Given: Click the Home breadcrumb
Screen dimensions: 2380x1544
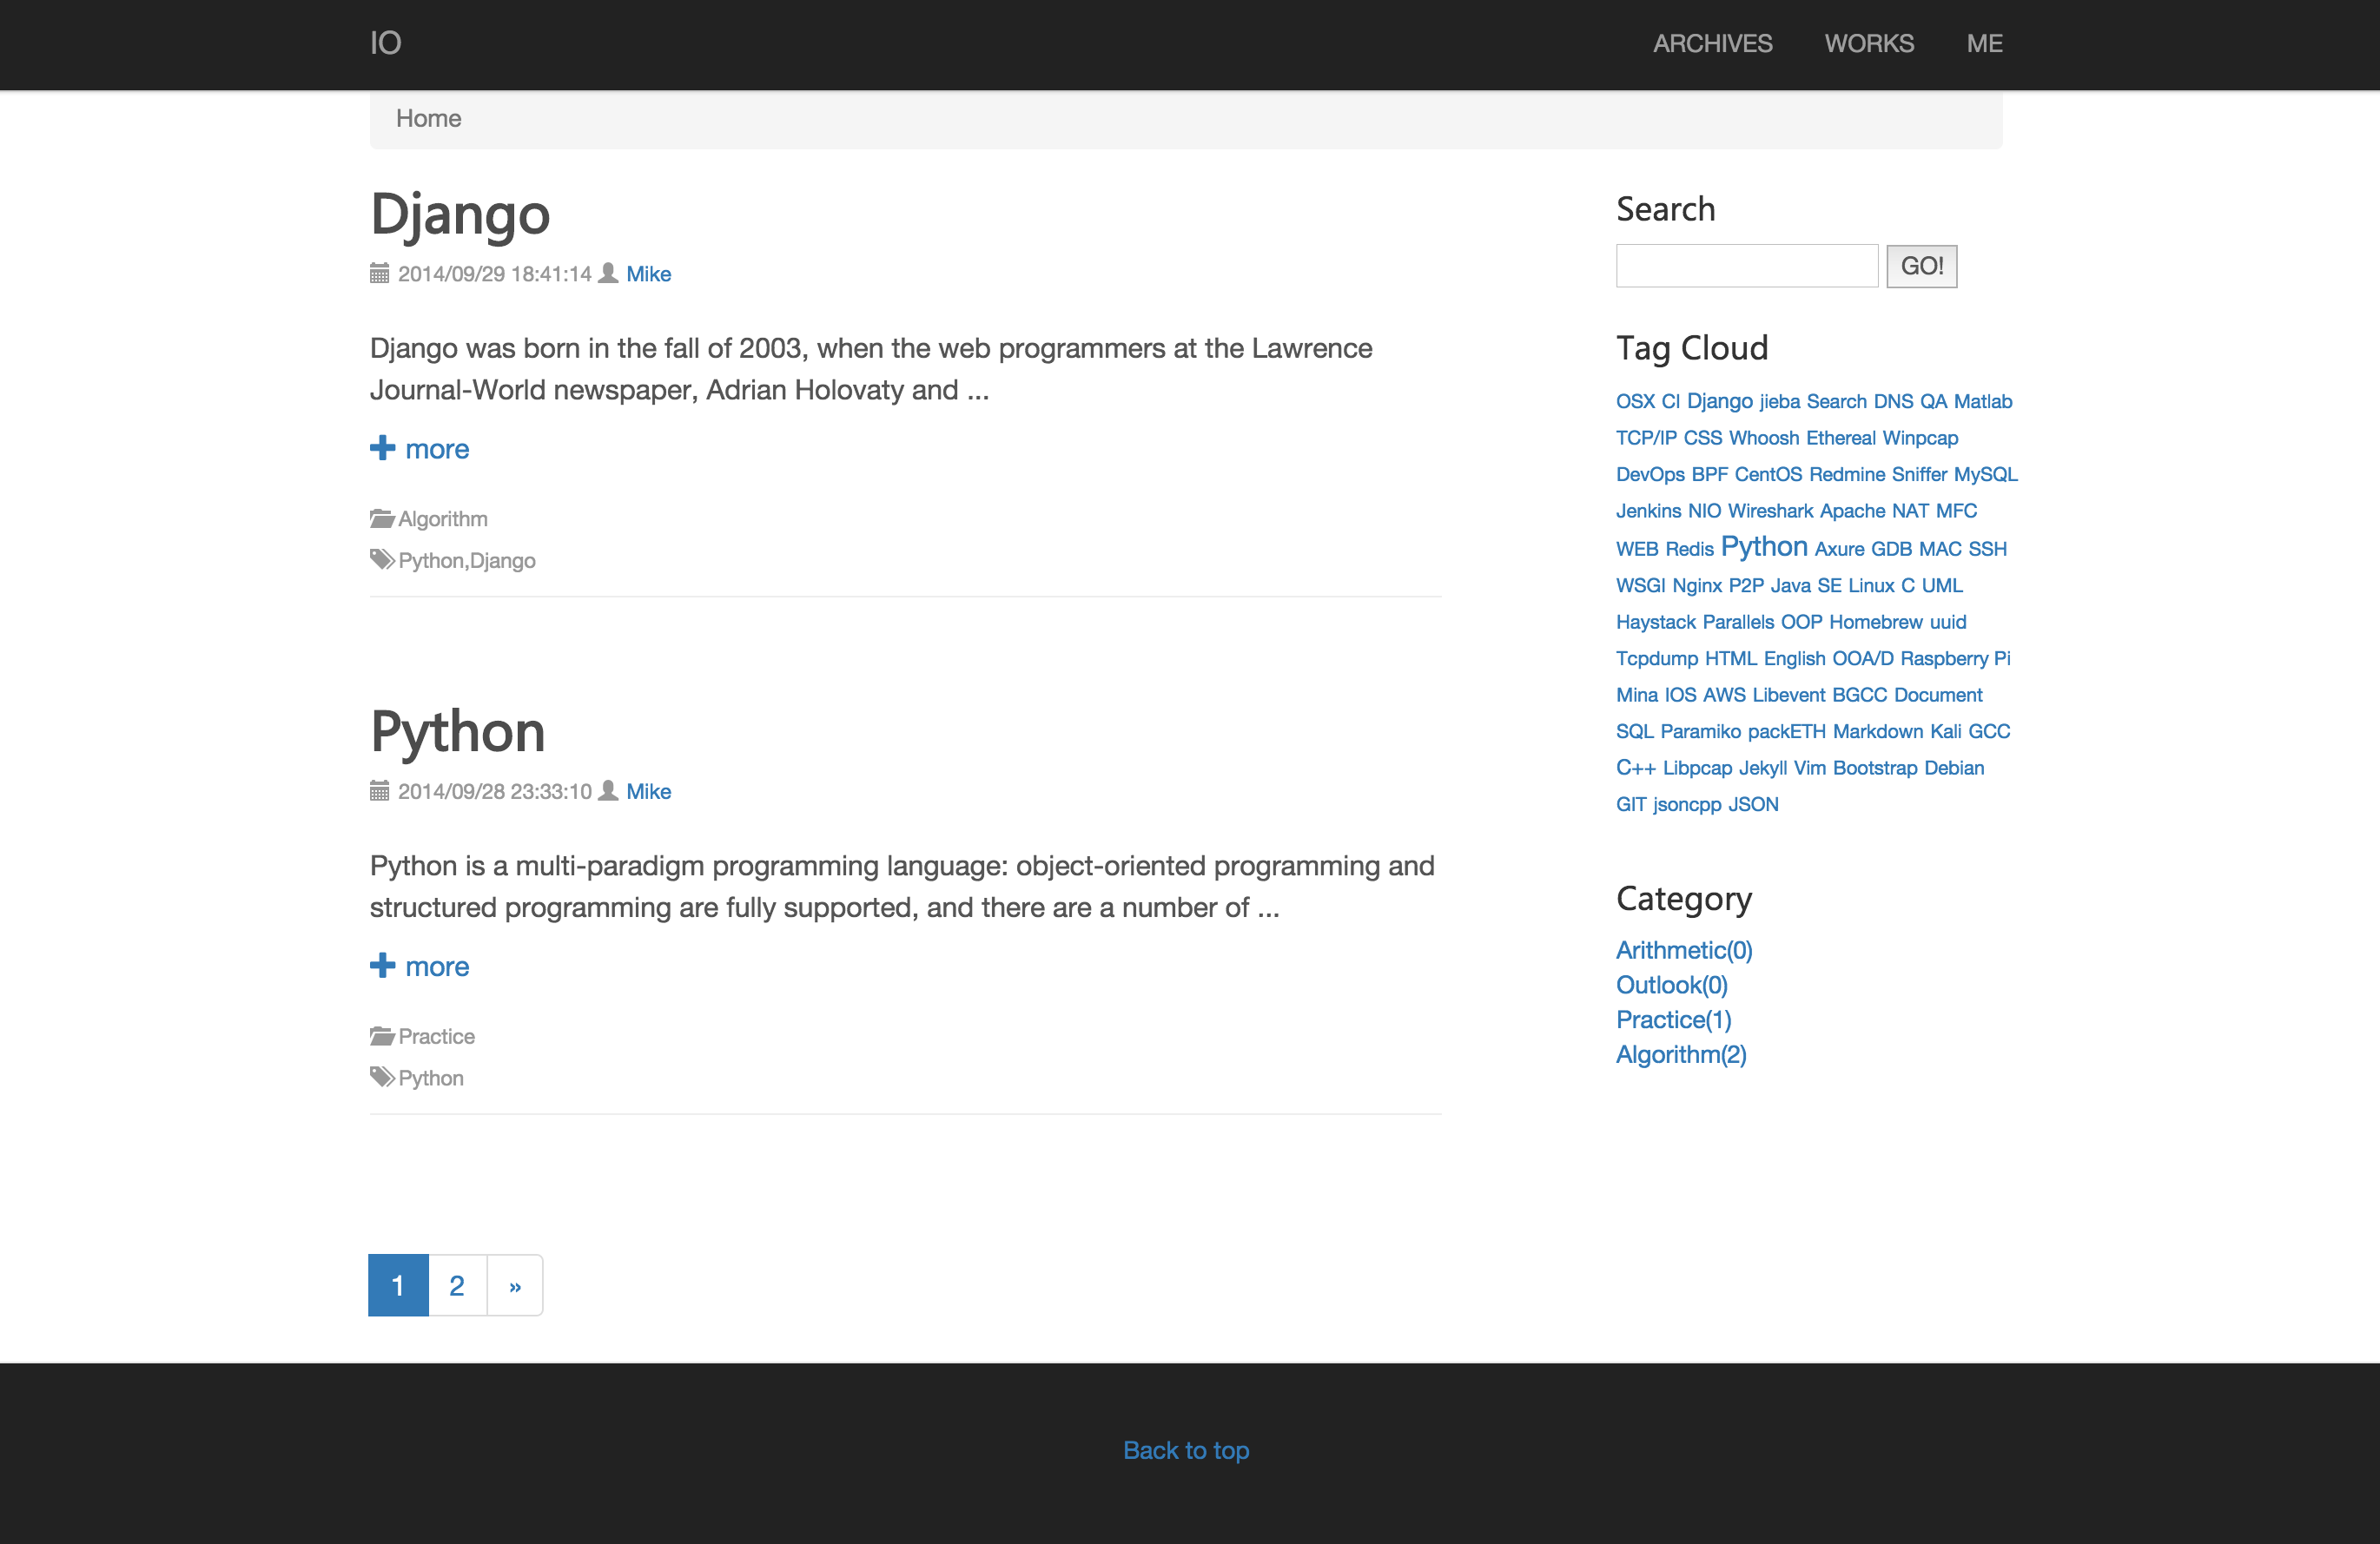Looking at the screenshot, I should [428, 119].
